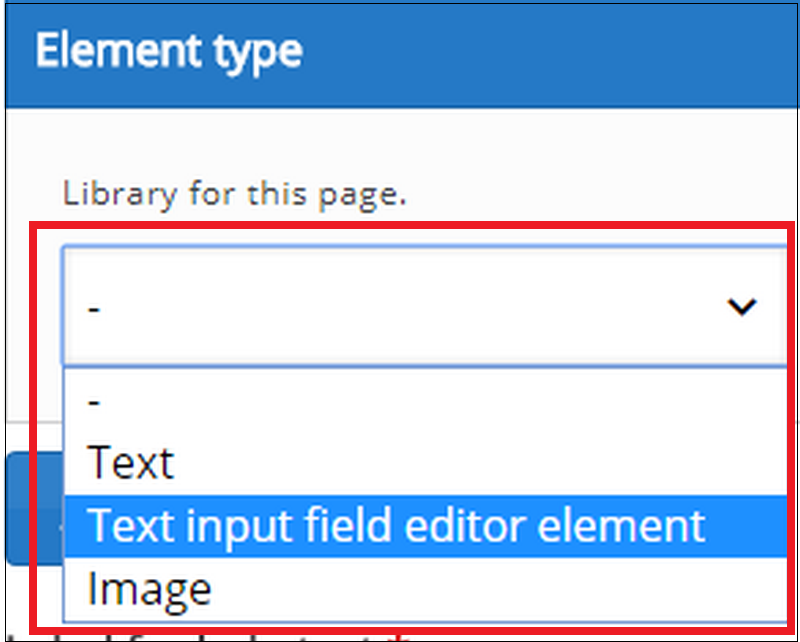The image size is (800, 642).
Task: Close the list via the down-arrow chevron
Action: coord(741,306)
